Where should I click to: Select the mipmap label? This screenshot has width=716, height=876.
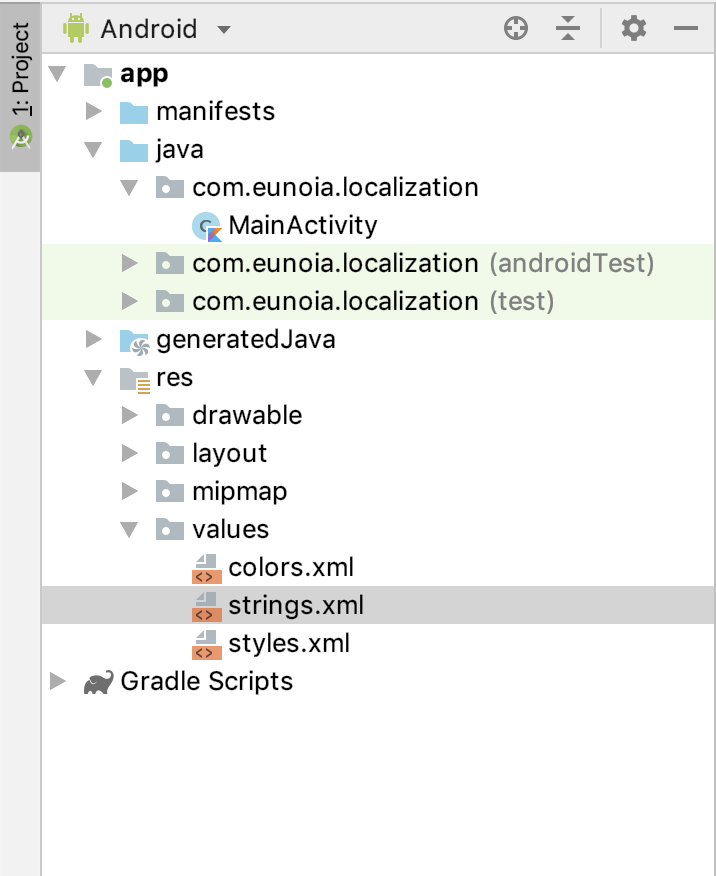click(x=240, y=492)
